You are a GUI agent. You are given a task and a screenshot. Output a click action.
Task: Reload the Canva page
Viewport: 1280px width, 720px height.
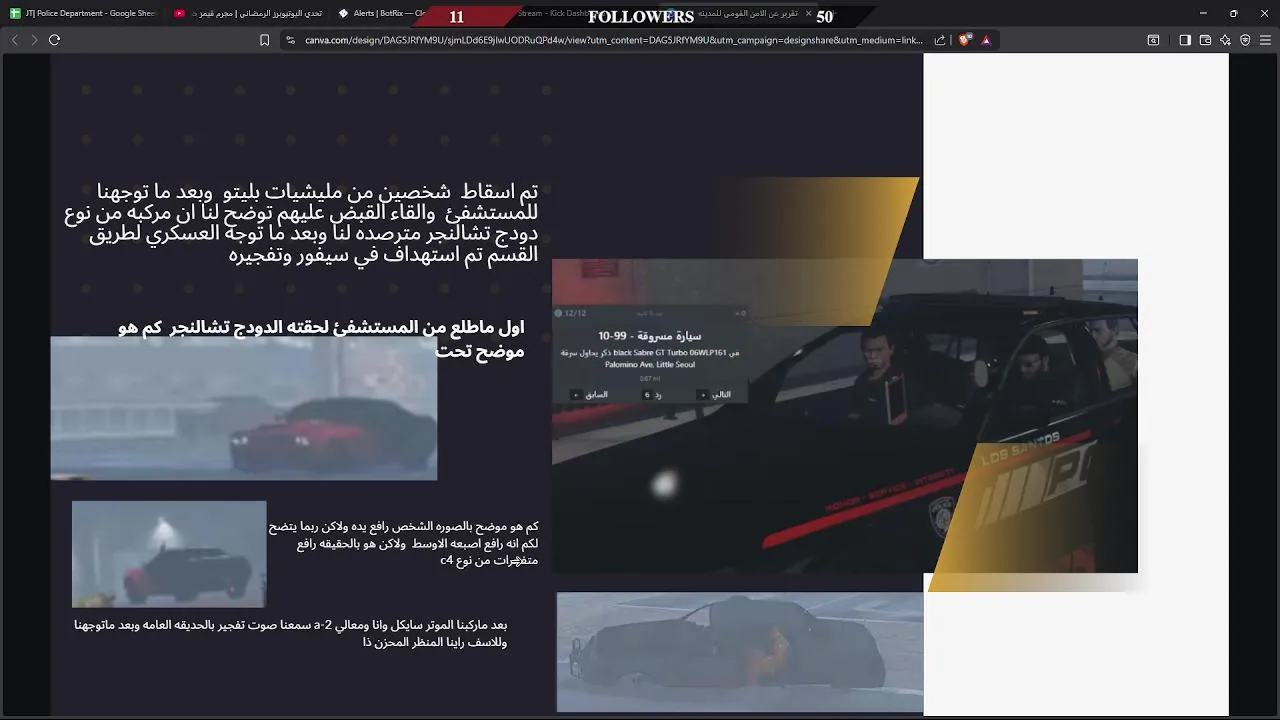[x=54, y=40]
